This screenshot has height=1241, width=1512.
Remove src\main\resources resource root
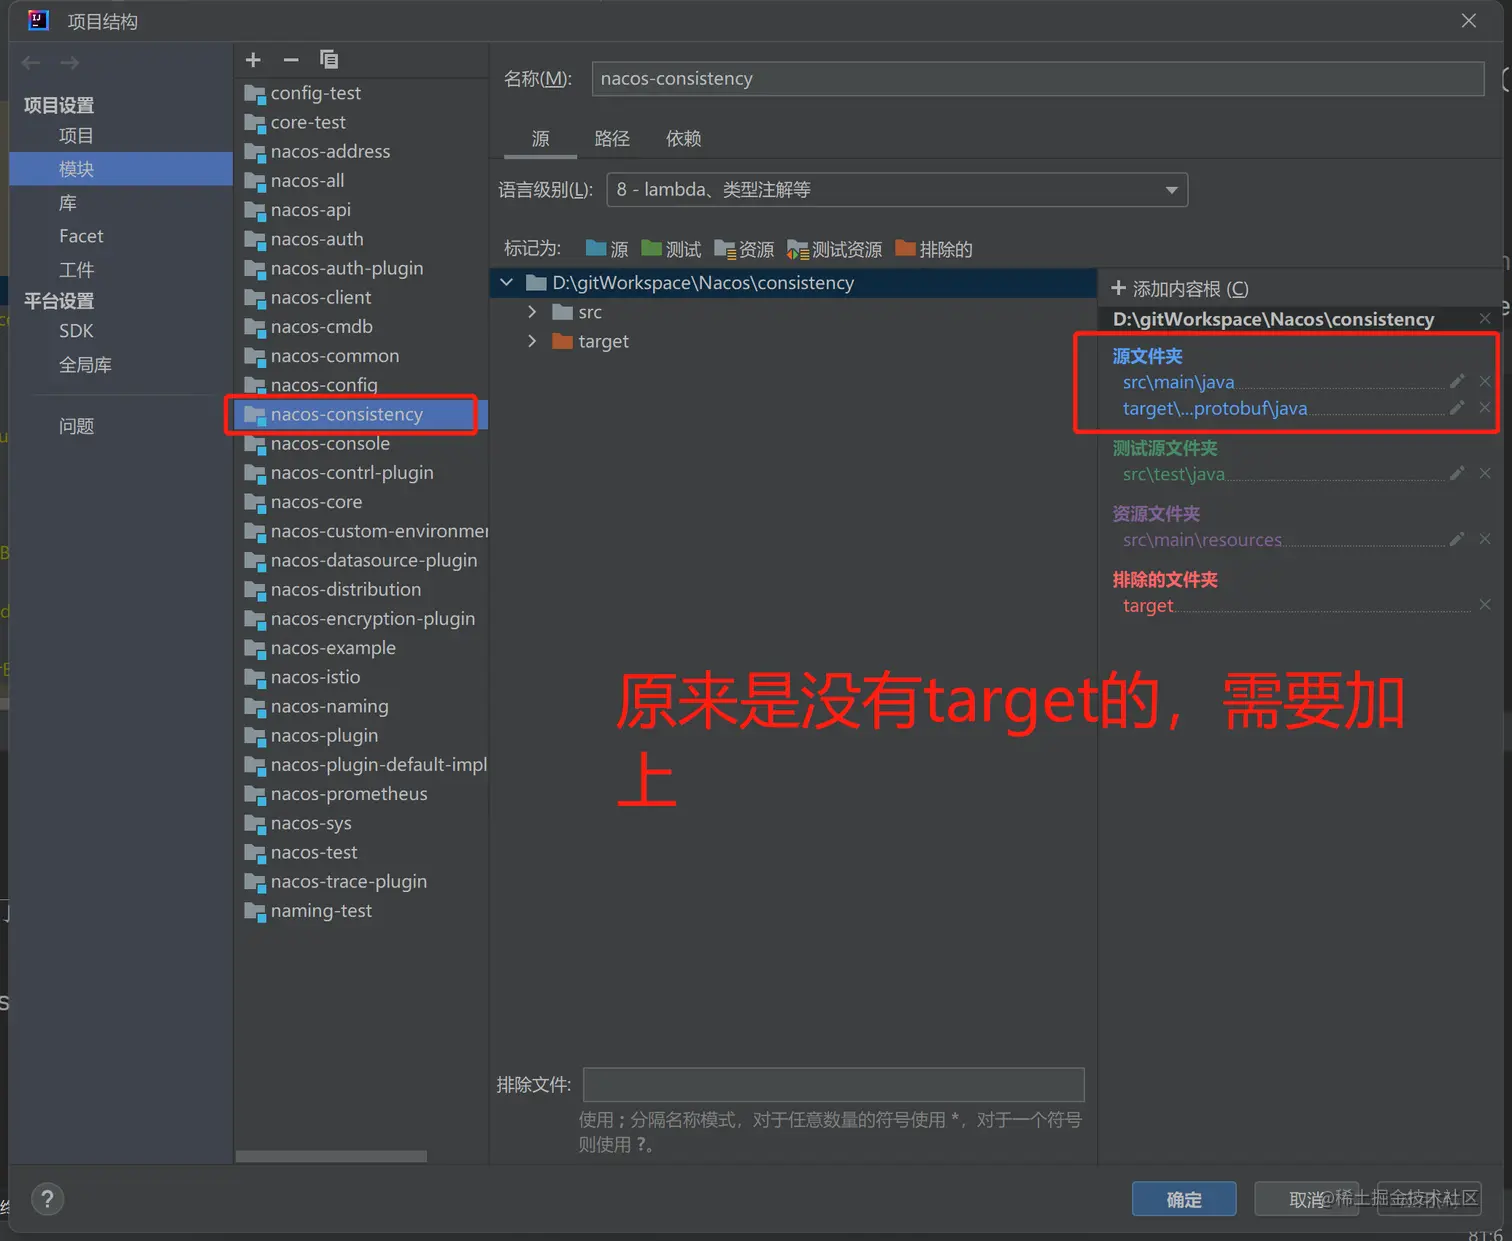point(1485,539)
